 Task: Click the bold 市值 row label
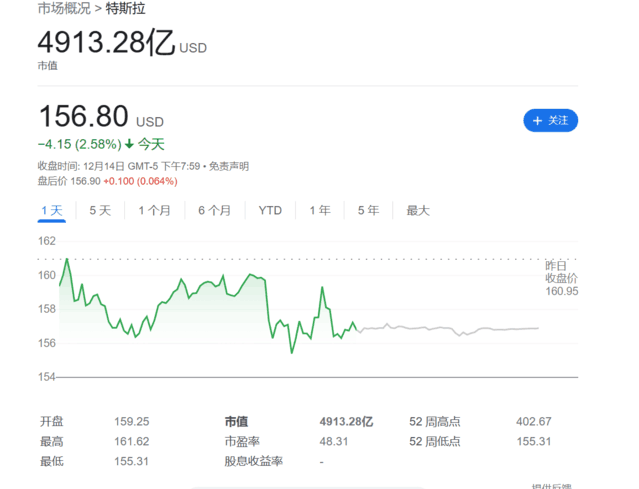click(236, 421)
